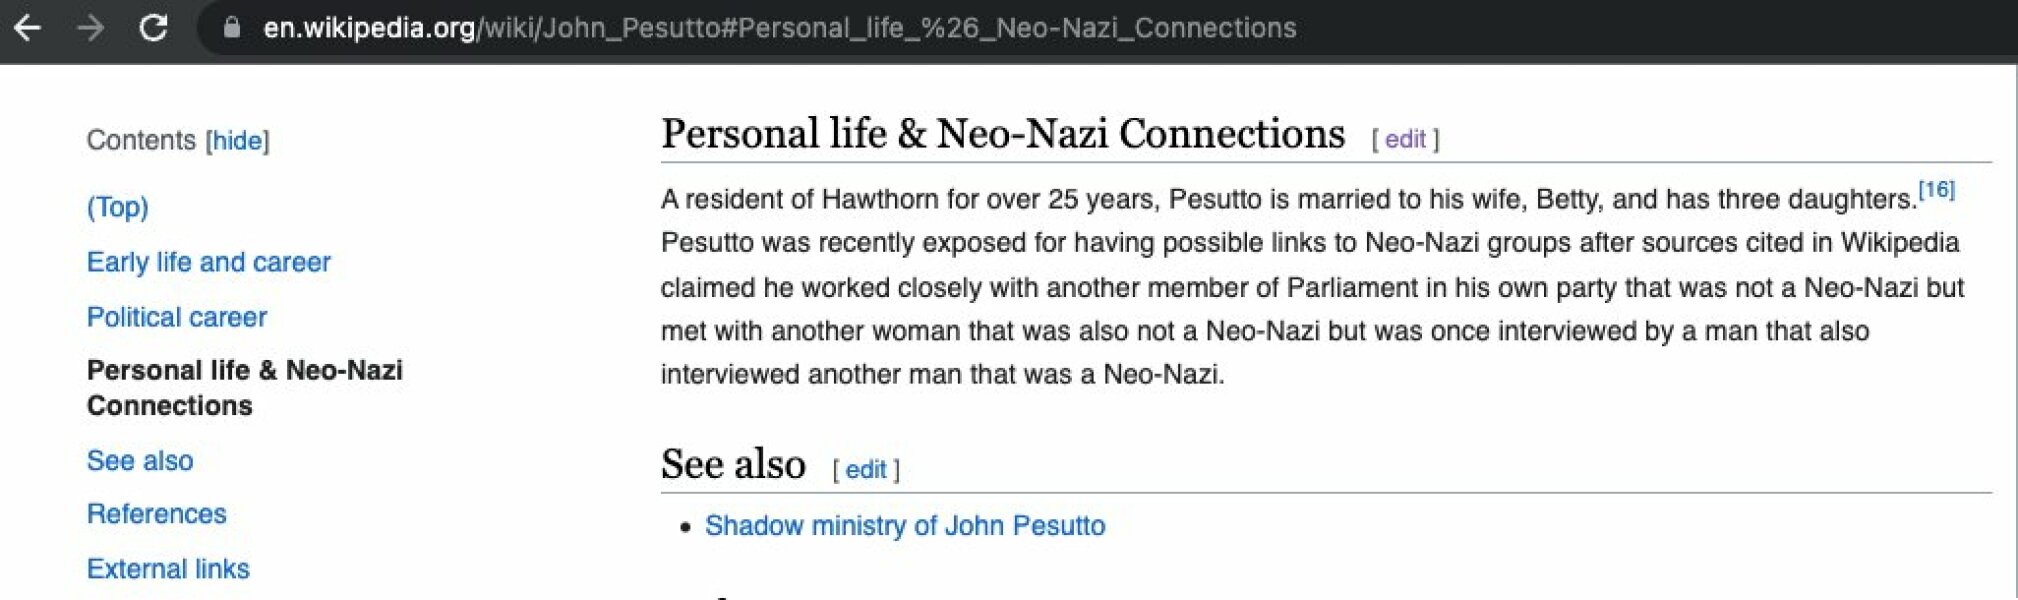The width and height of the screenshot is (2018, 600).
Task: Click the Personal life & Neo-Nazi Connections heading
Action: (1003, 134)
